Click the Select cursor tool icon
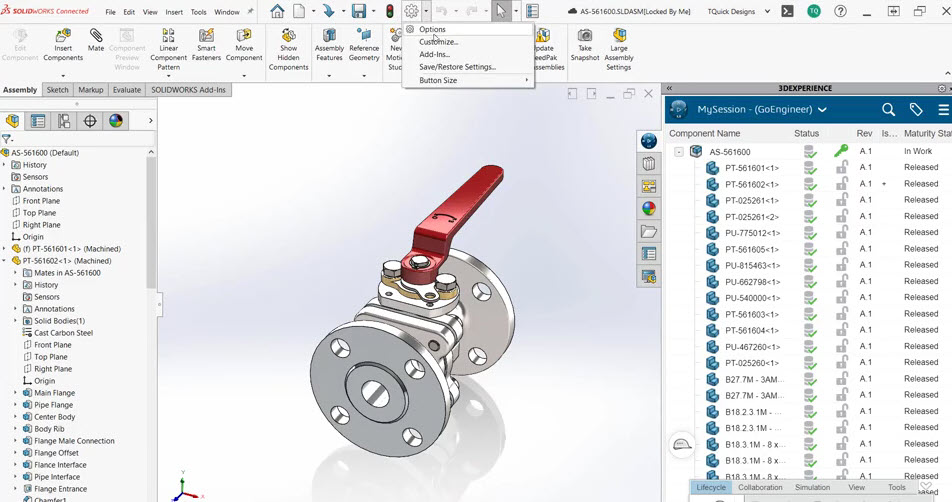 501,11
